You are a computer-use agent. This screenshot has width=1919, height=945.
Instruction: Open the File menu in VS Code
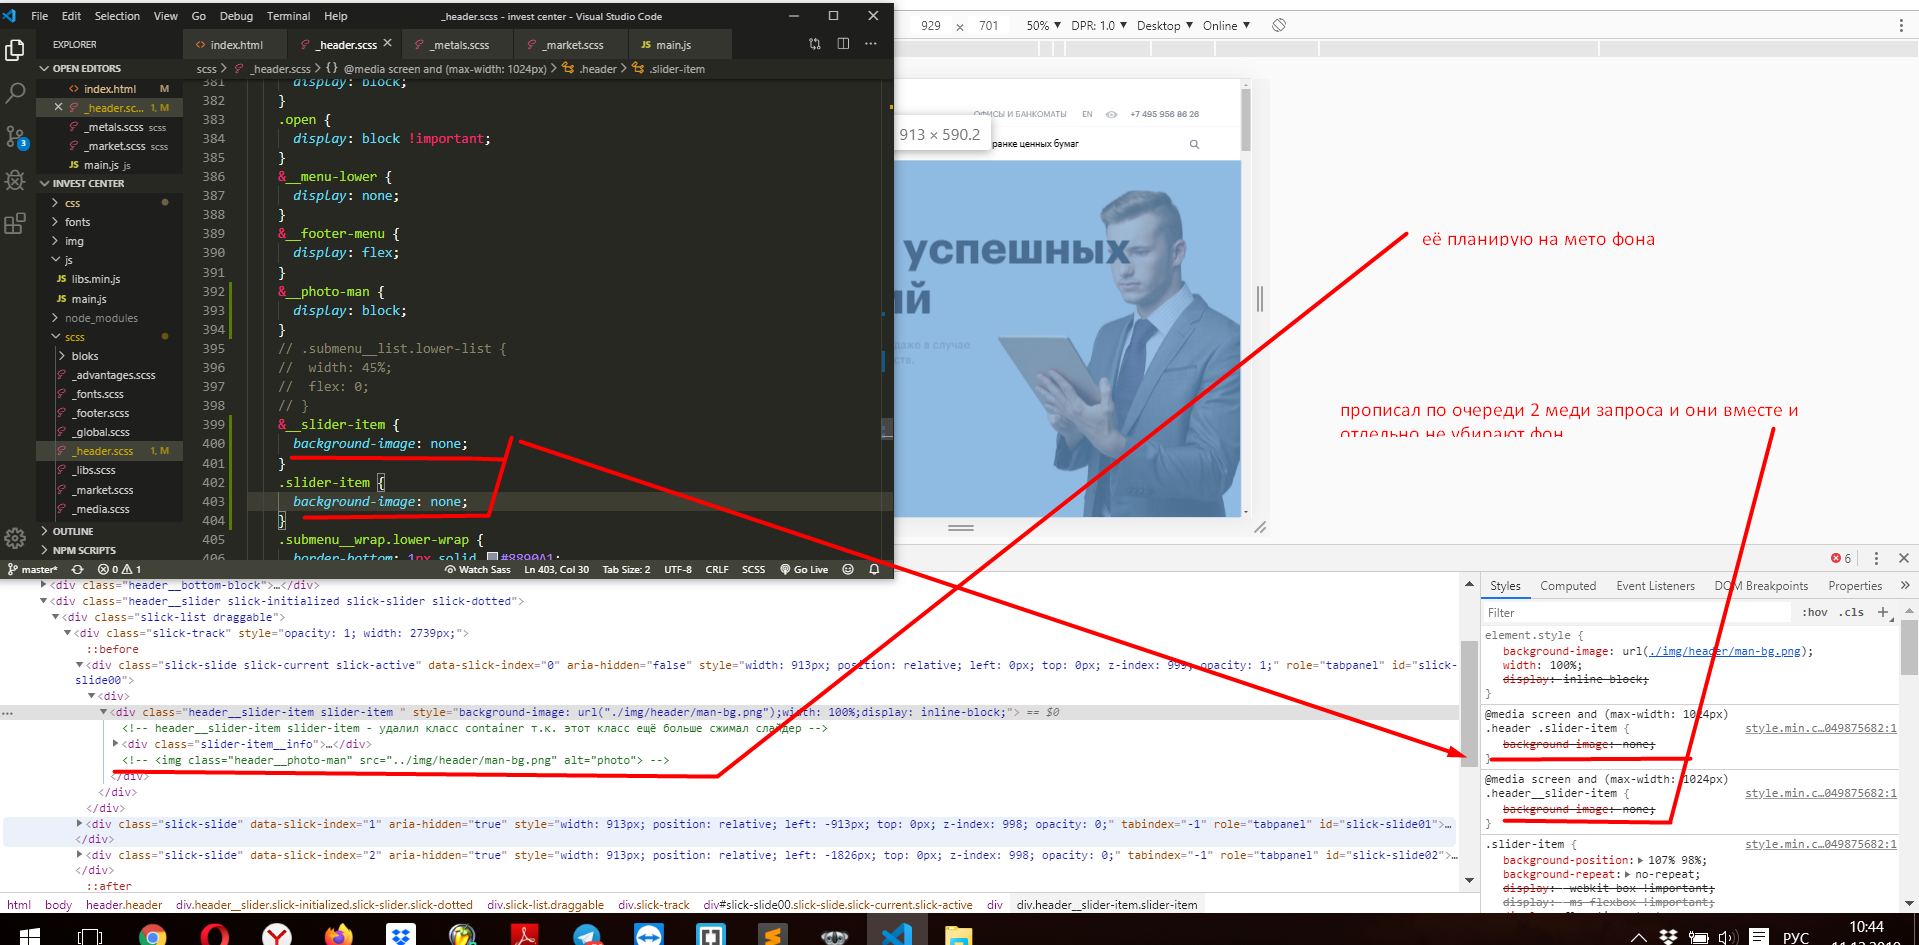[x=40, y=16]
